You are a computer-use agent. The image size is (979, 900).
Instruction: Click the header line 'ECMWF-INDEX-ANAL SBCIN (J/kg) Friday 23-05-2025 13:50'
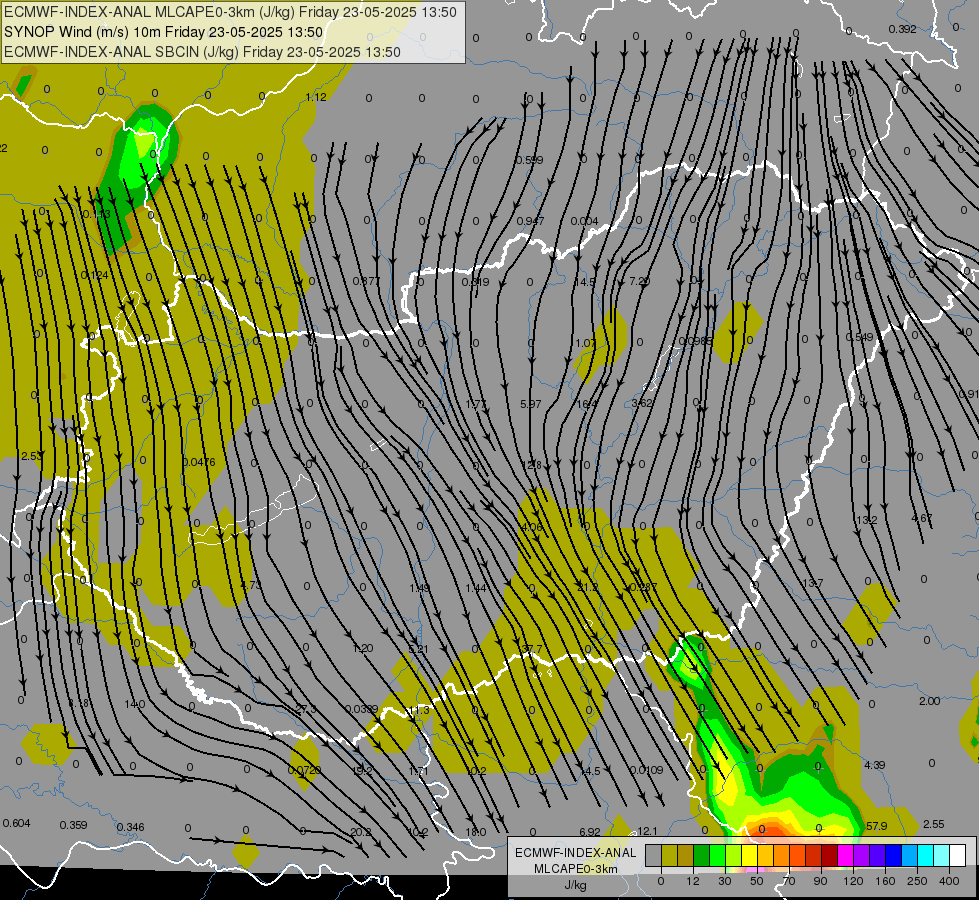coord(202,52)
